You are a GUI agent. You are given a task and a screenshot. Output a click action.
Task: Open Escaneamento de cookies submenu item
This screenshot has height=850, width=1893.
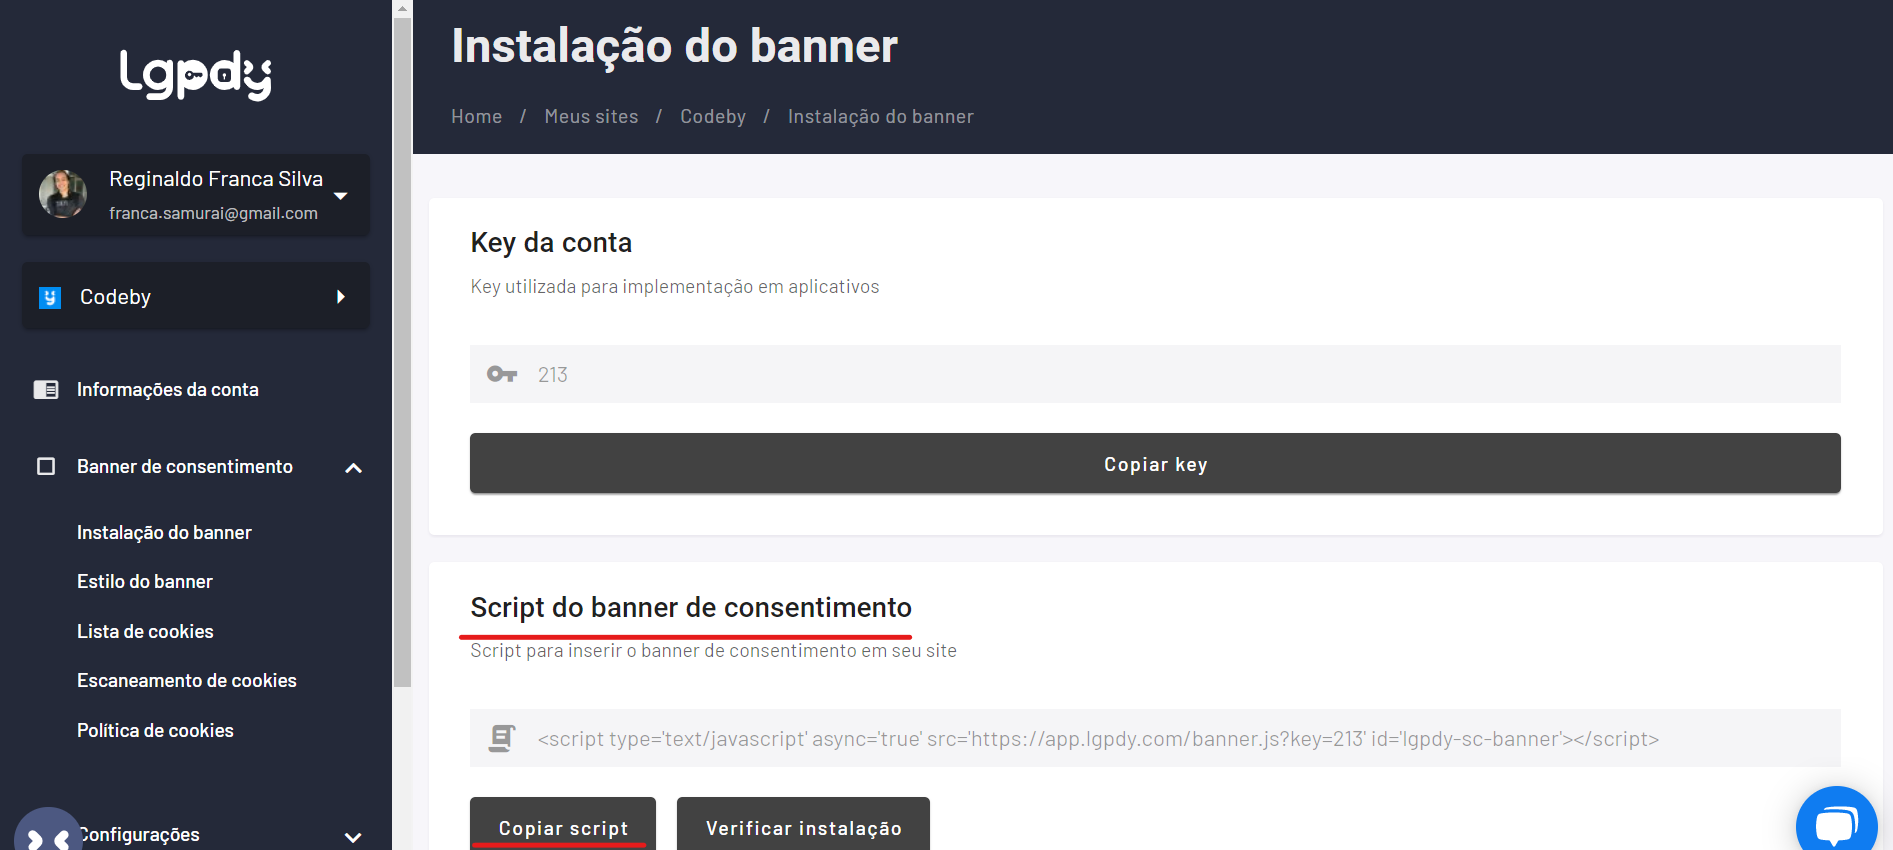(187, 681)
